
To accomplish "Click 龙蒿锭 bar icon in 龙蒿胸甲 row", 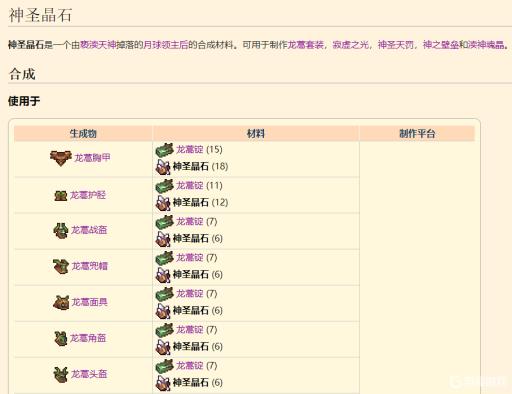I will click(x=165, y=150).
